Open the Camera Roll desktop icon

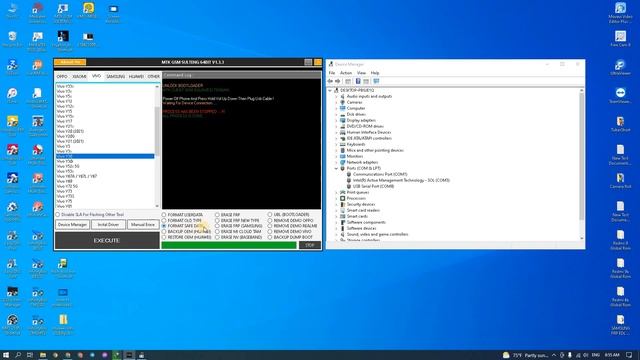[620, 181]
